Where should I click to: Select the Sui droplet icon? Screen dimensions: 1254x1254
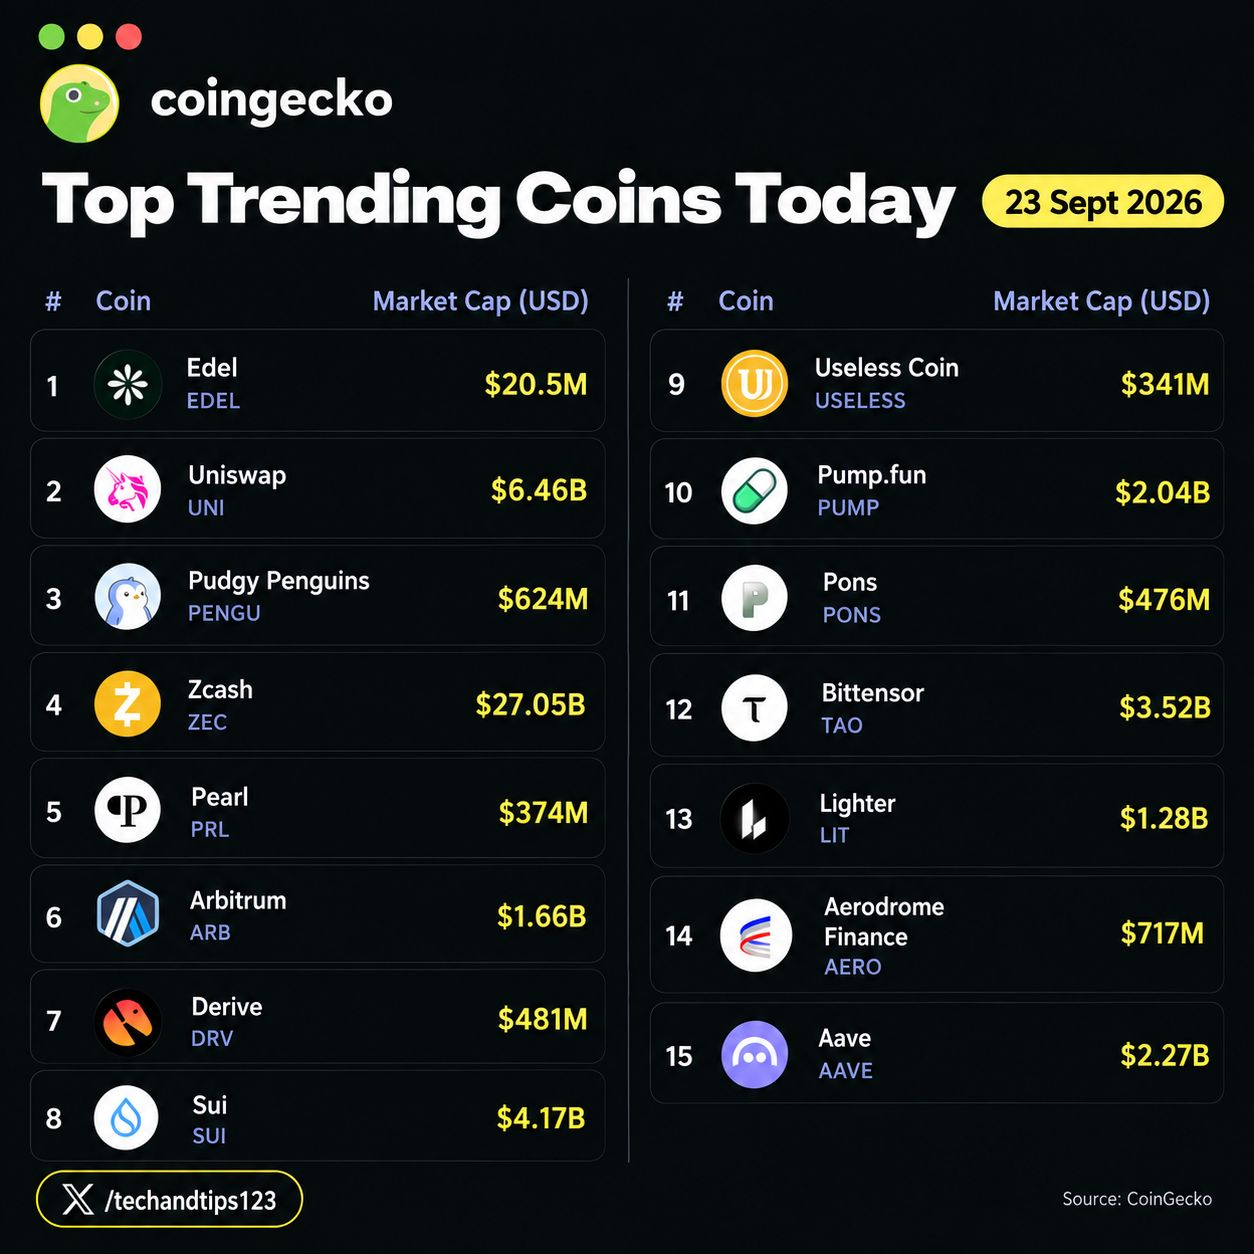click(x=126, y=1118)
